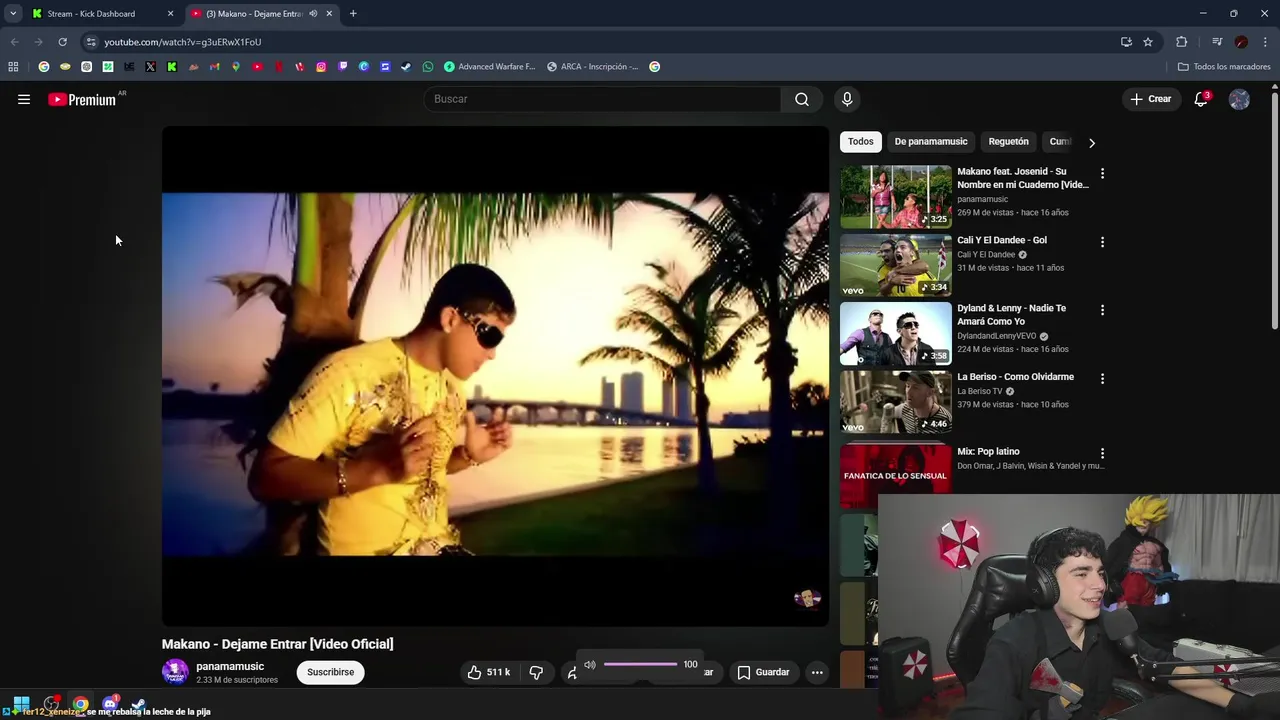Open Chrome extensions puzzle icon
This screenshot has width=1280, height=720.
1182,42
